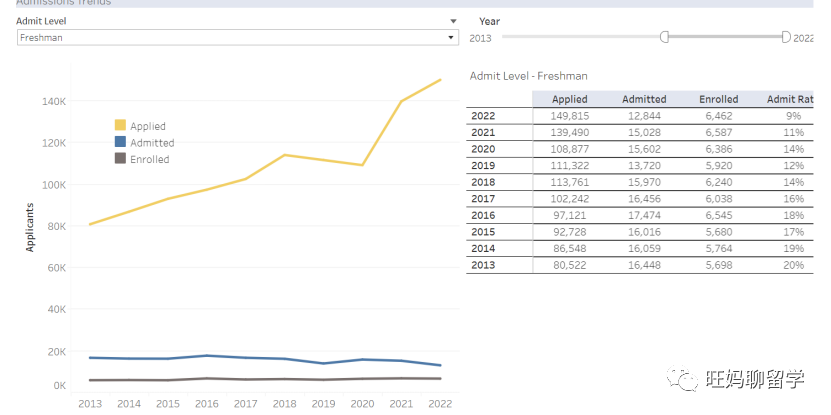This screenshot has height=415, width=831.
Task: Click the 17,474 admitted cell
Action: click(x=644, y=215)
